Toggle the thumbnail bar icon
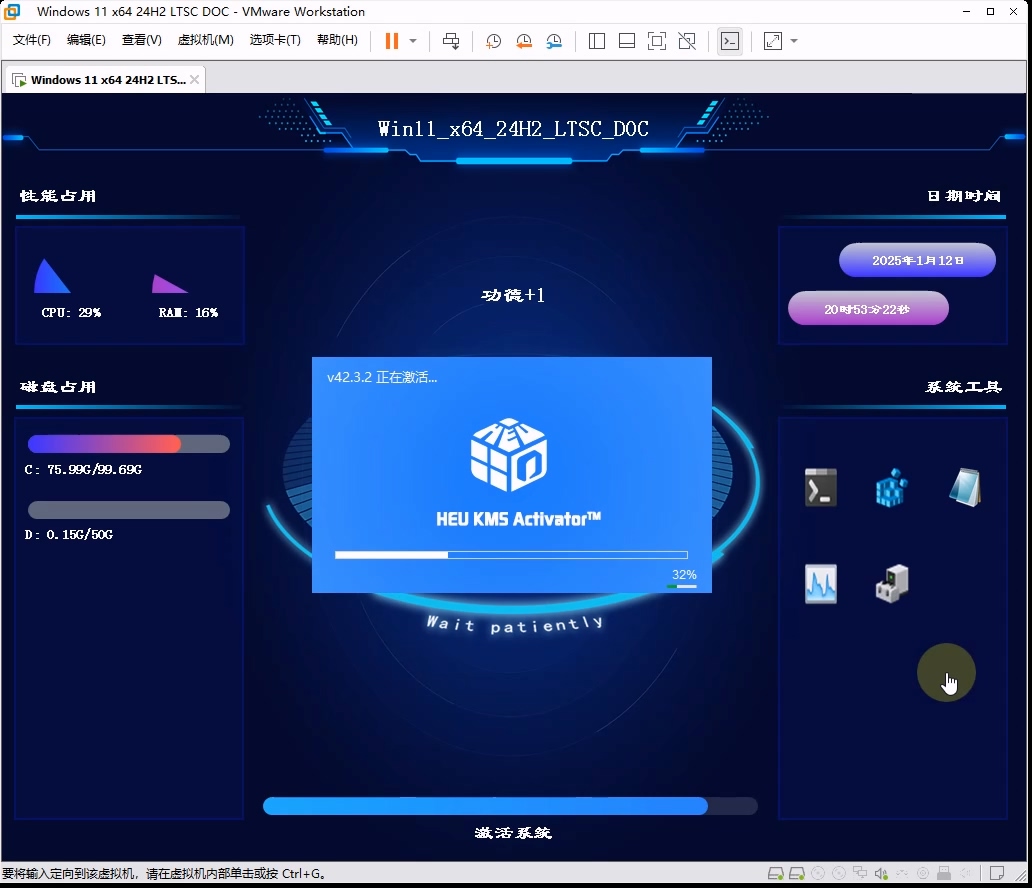 (627, 41)
